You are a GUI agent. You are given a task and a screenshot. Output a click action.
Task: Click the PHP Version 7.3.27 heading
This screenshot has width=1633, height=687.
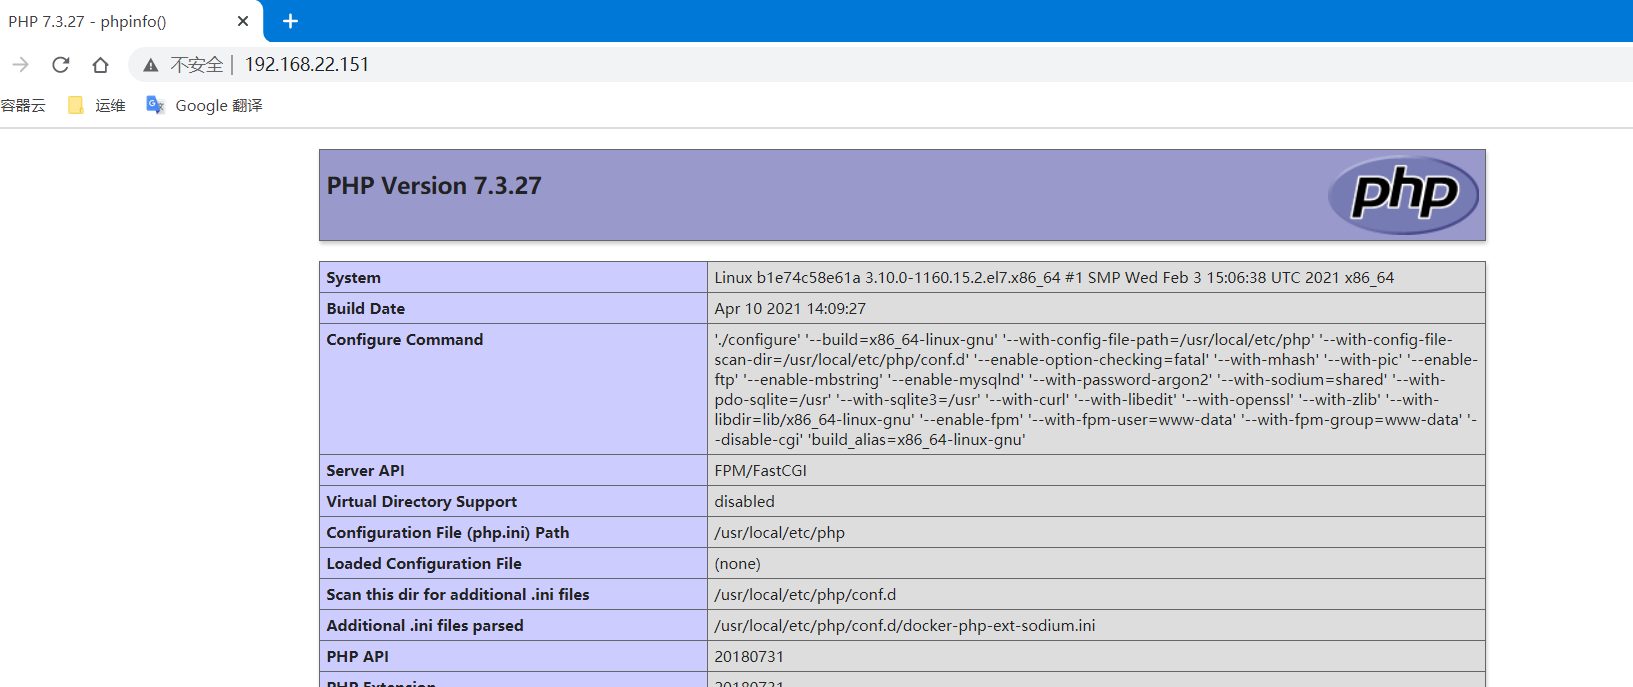coord(434,186)
